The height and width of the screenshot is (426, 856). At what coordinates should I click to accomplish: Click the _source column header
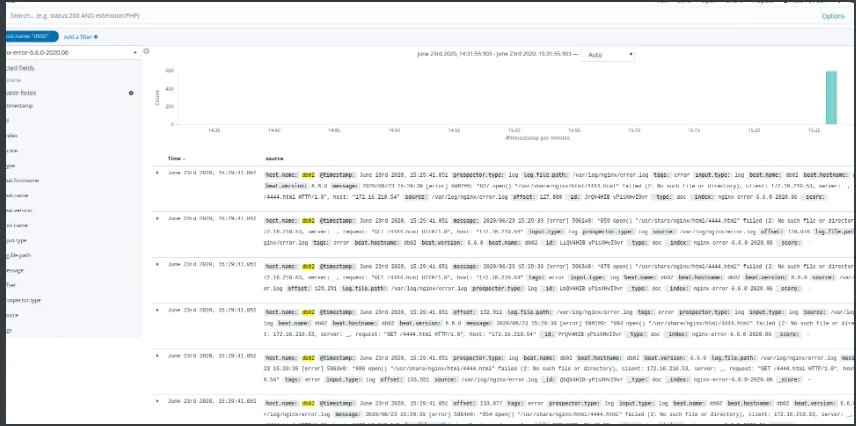coord(274,159)
